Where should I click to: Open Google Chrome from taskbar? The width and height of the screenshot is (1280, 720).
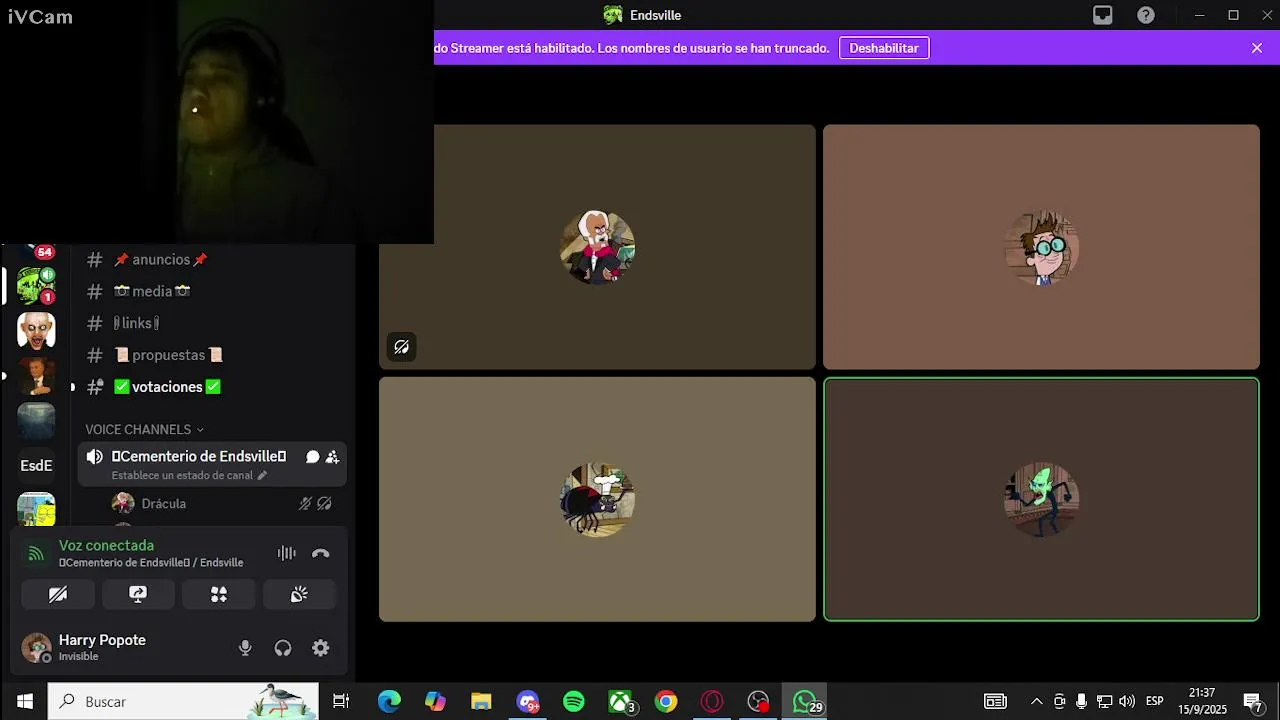(x=666, y=701)
